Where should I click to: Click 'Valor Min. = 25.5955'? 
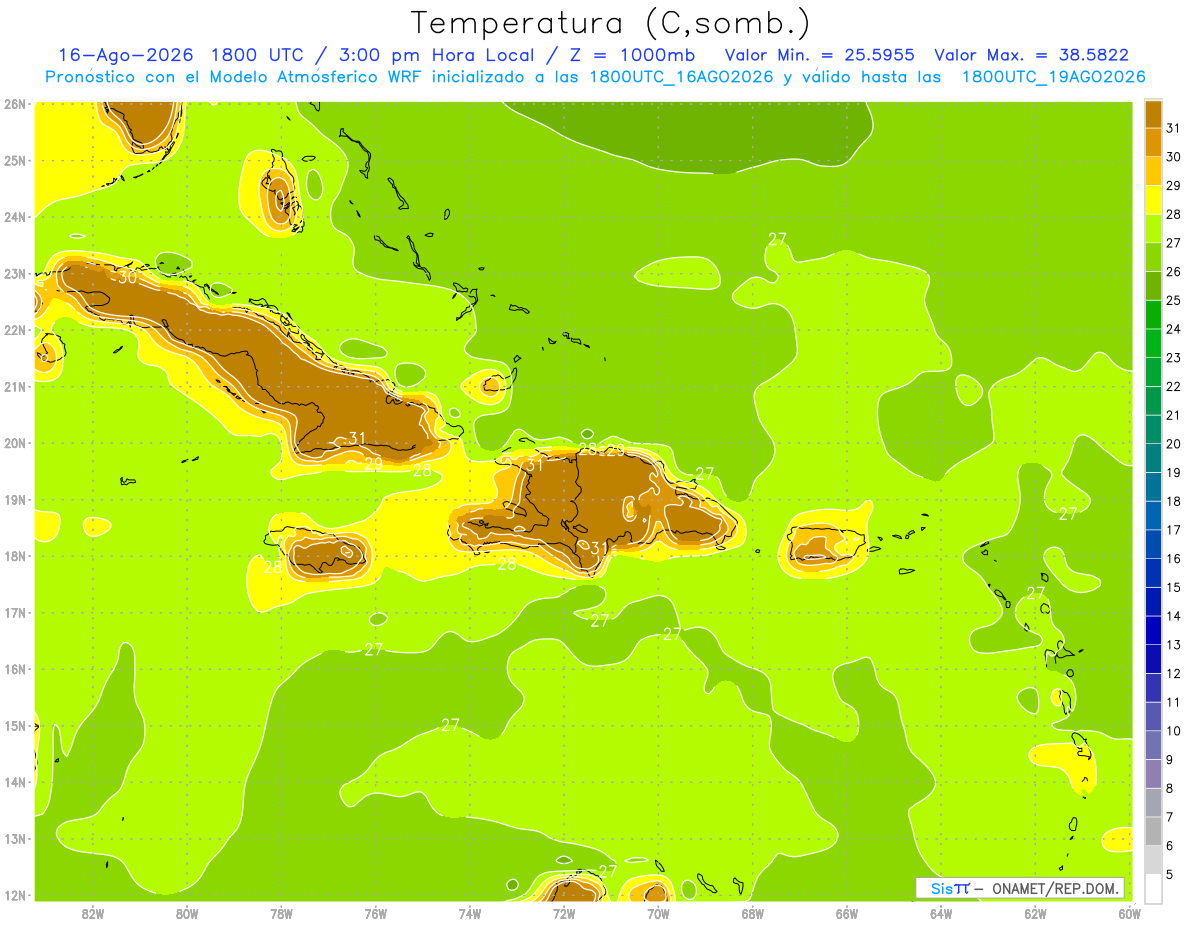(x=819, y=55)
